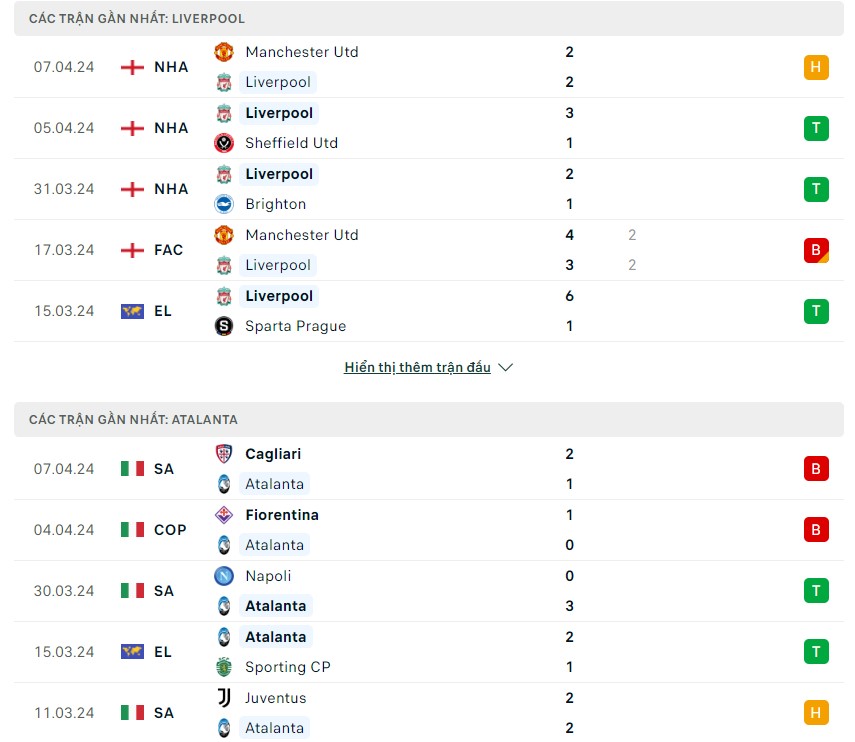
Task: Open the Manchester Utd team name on 17.03.24
Action: point(301,235)
